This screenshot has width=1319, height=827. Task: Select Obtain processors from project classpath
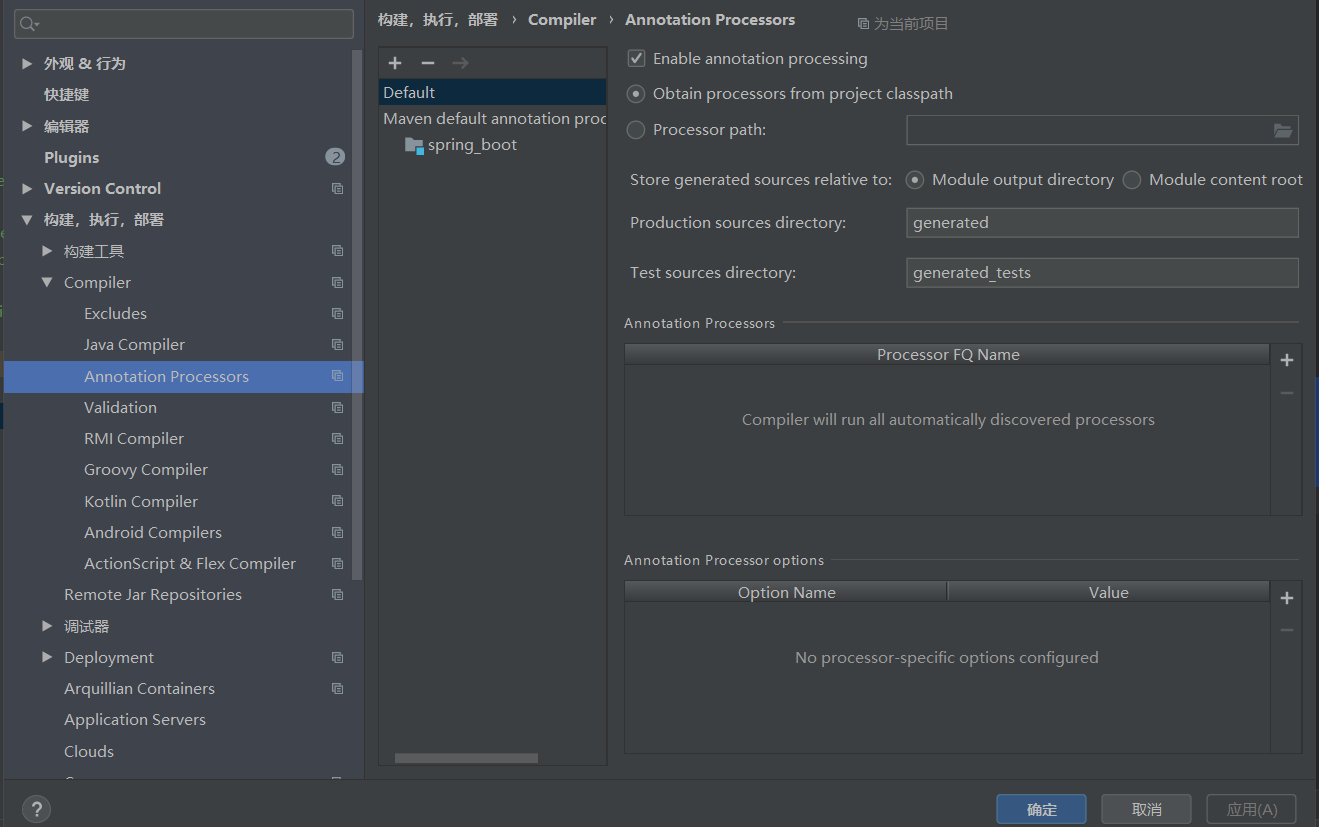point(635,94)
